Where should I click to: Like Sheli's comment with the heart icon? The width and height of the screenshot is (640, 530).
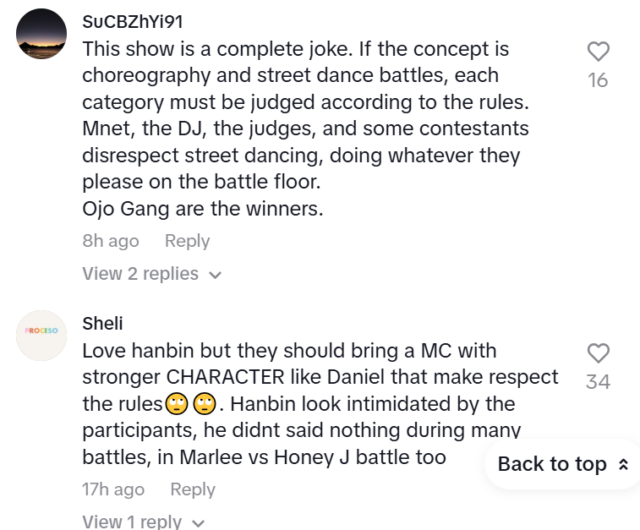598,353
